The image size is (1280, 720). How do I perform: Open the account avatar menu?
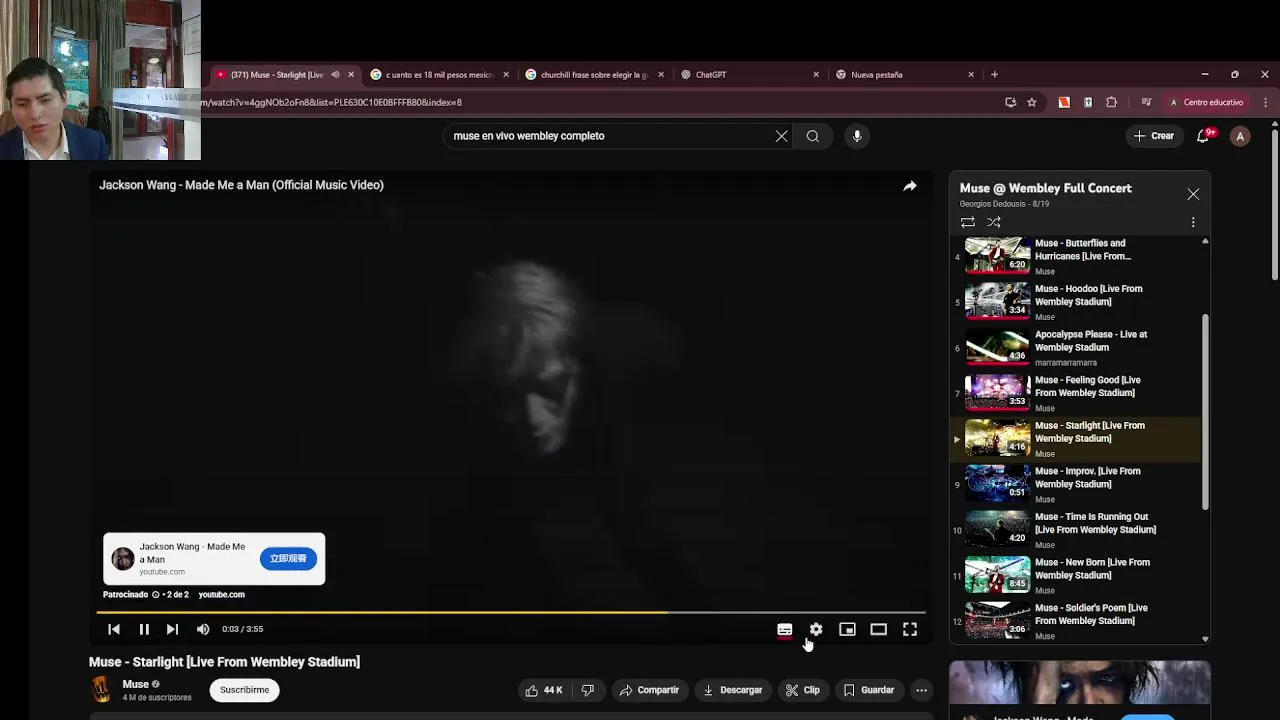1240,136
